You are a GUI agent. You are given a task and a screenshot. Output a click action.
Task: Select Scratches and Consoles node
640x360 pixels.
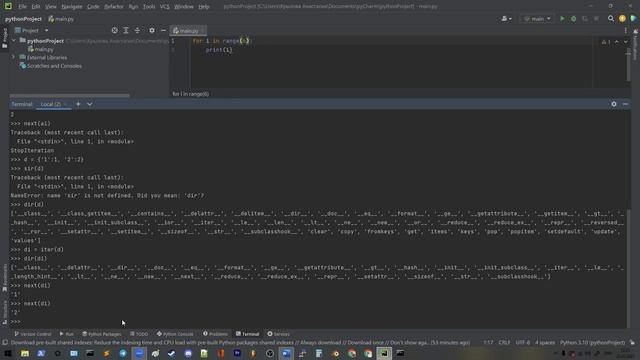pyautogui.click(x=51, y=66)
